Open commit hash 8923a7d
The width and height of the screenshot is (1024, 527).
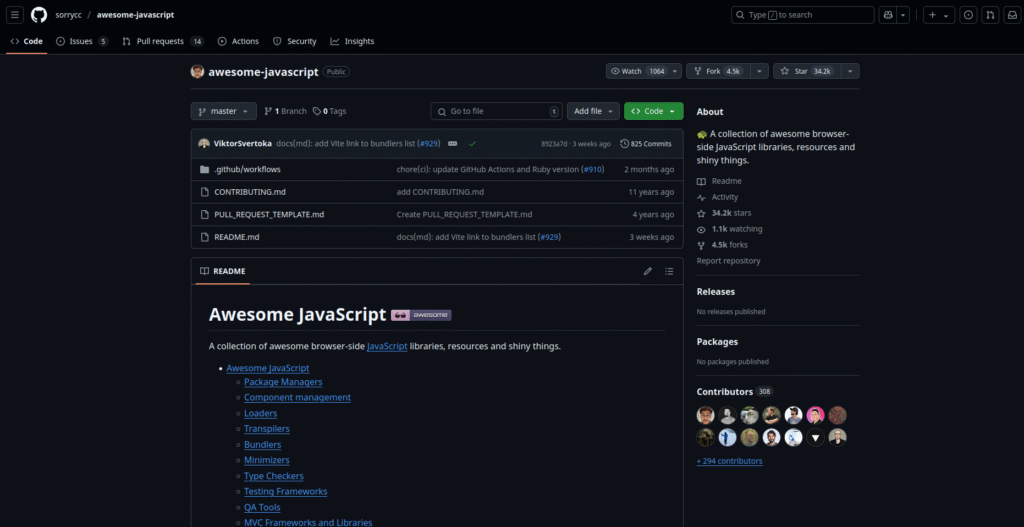pyautogui.click(x=556, y=144)
